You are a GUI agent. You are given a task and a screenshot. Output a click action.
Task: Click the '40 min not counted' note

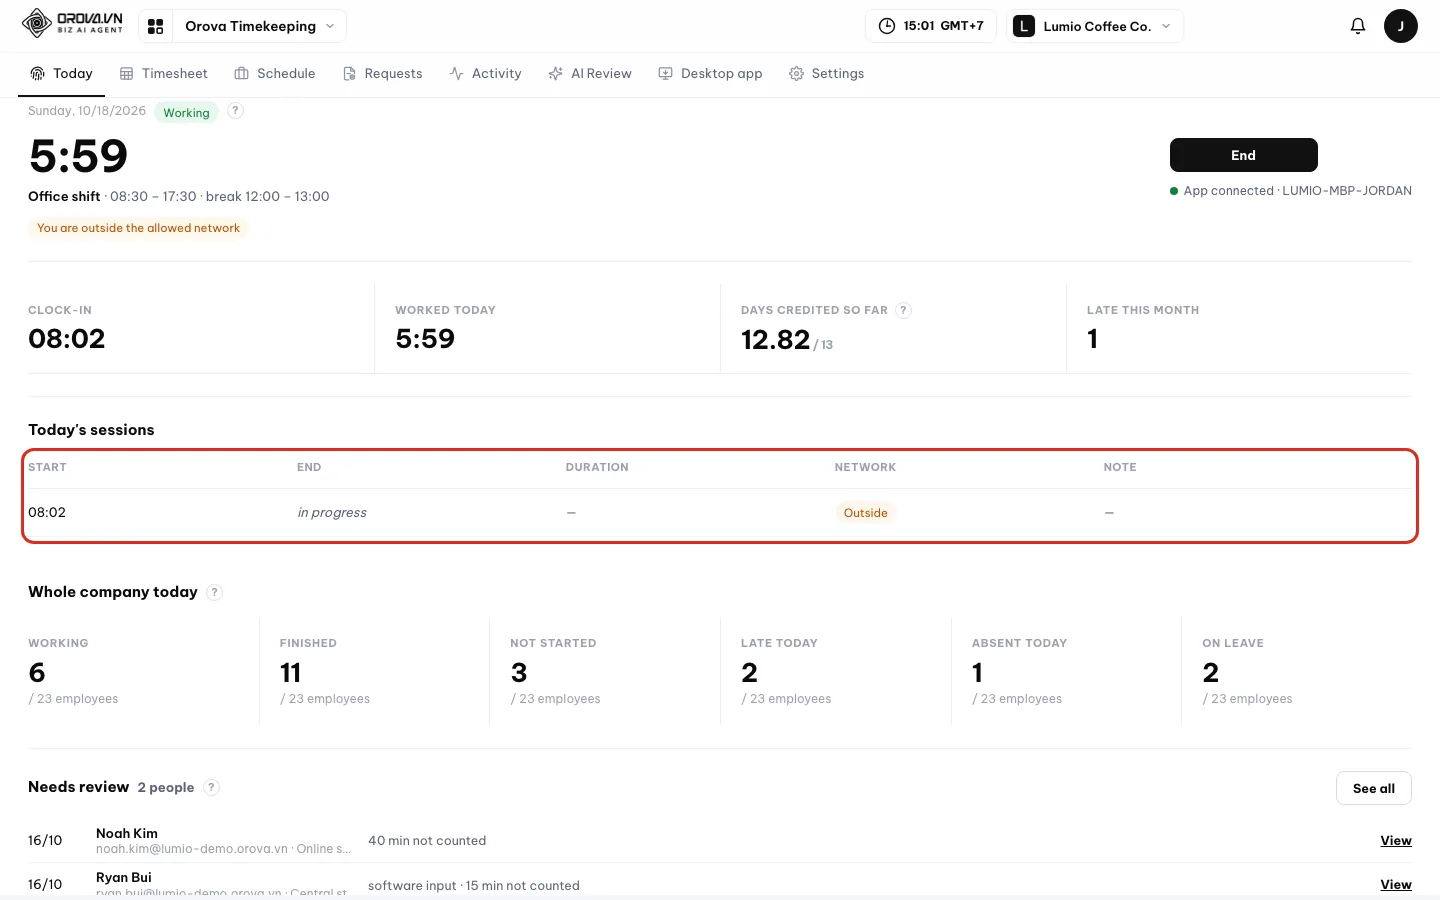pyautogui.click(x=427, y=841)
